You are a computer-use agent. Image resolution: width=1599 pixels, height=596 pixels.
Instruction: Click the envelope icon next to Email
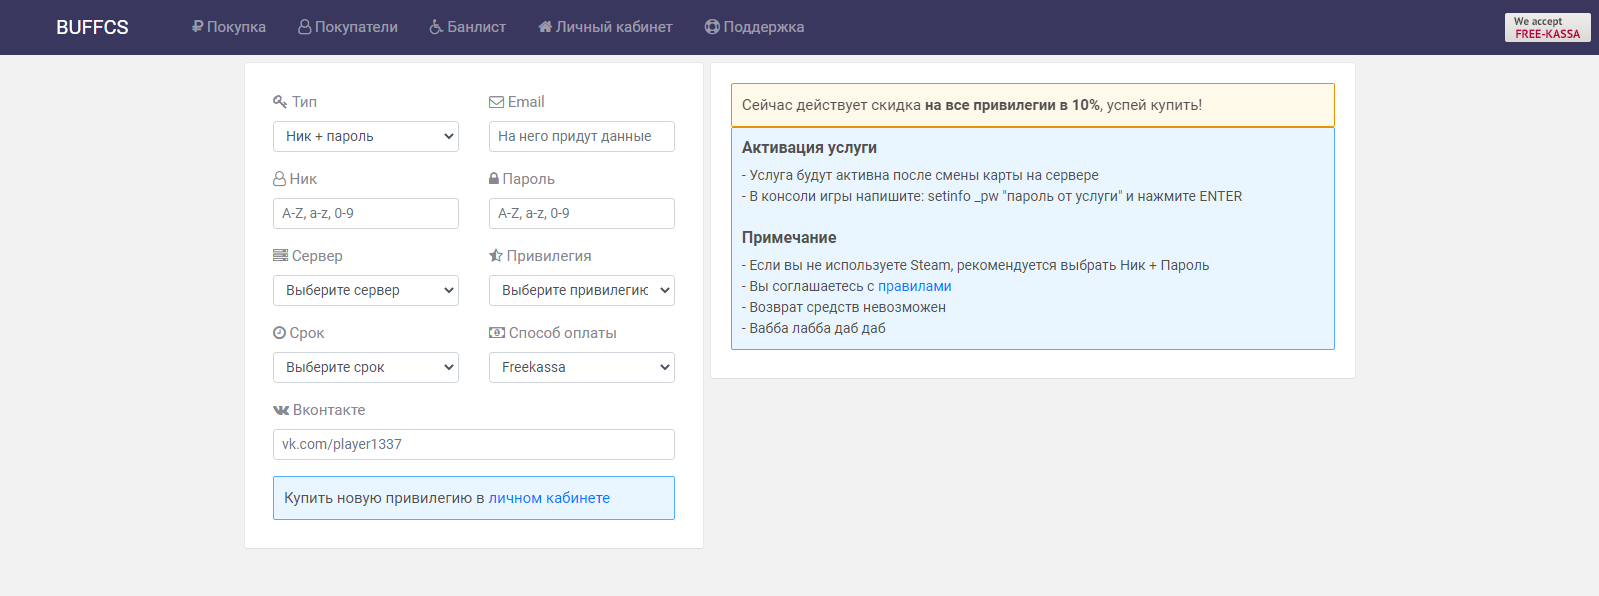496,102
